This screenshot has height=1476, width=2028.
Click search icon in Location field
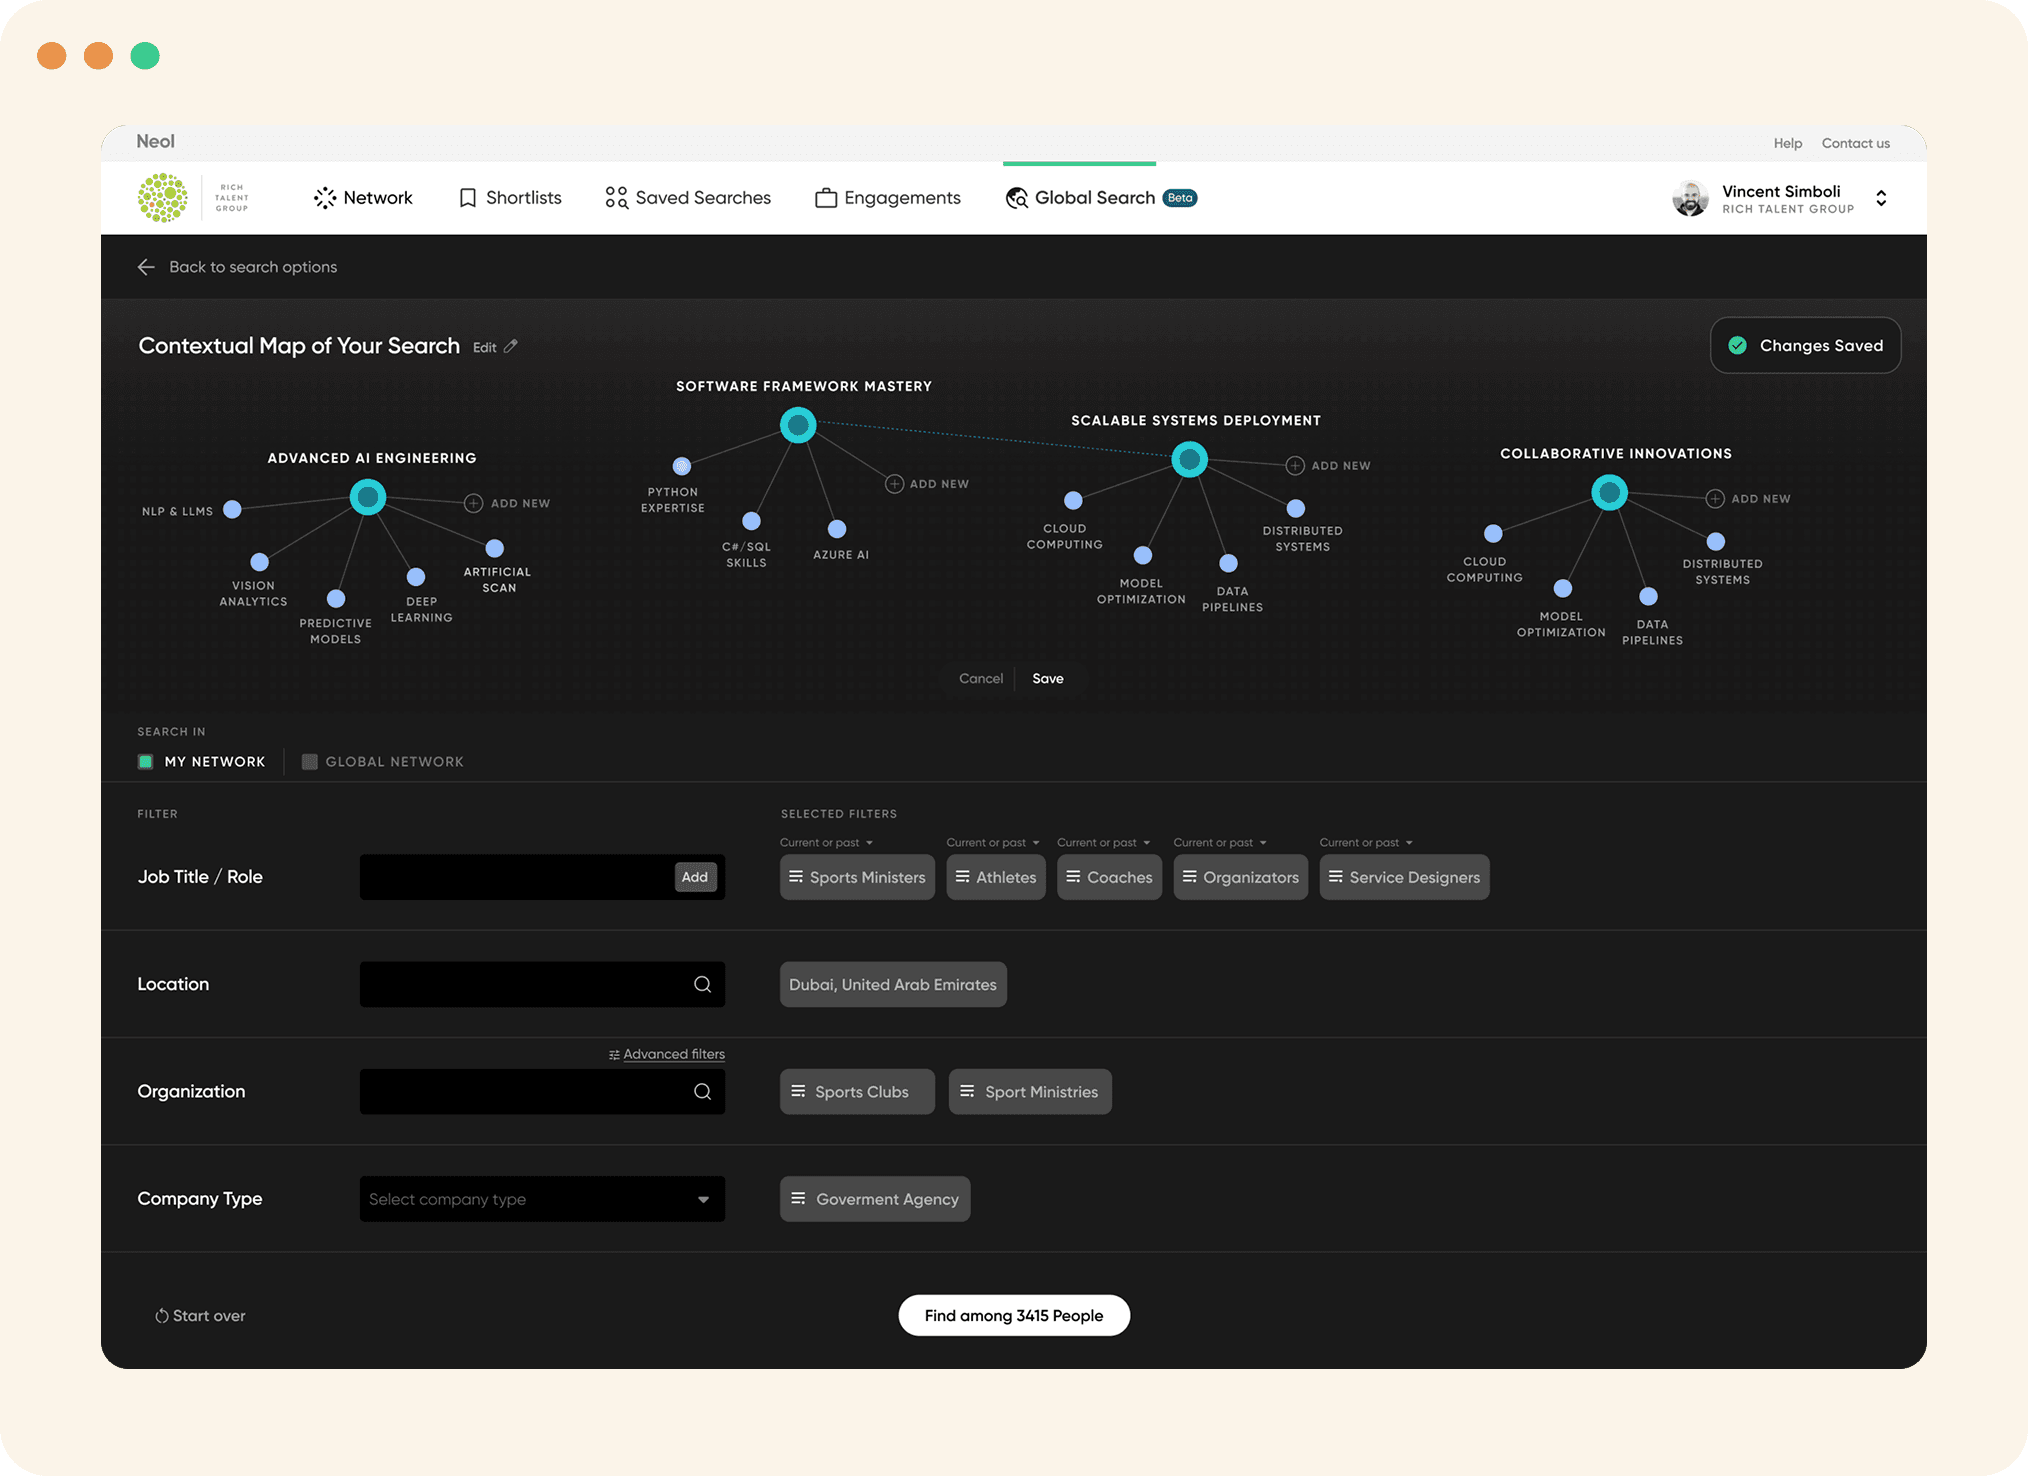coord(702,984)
